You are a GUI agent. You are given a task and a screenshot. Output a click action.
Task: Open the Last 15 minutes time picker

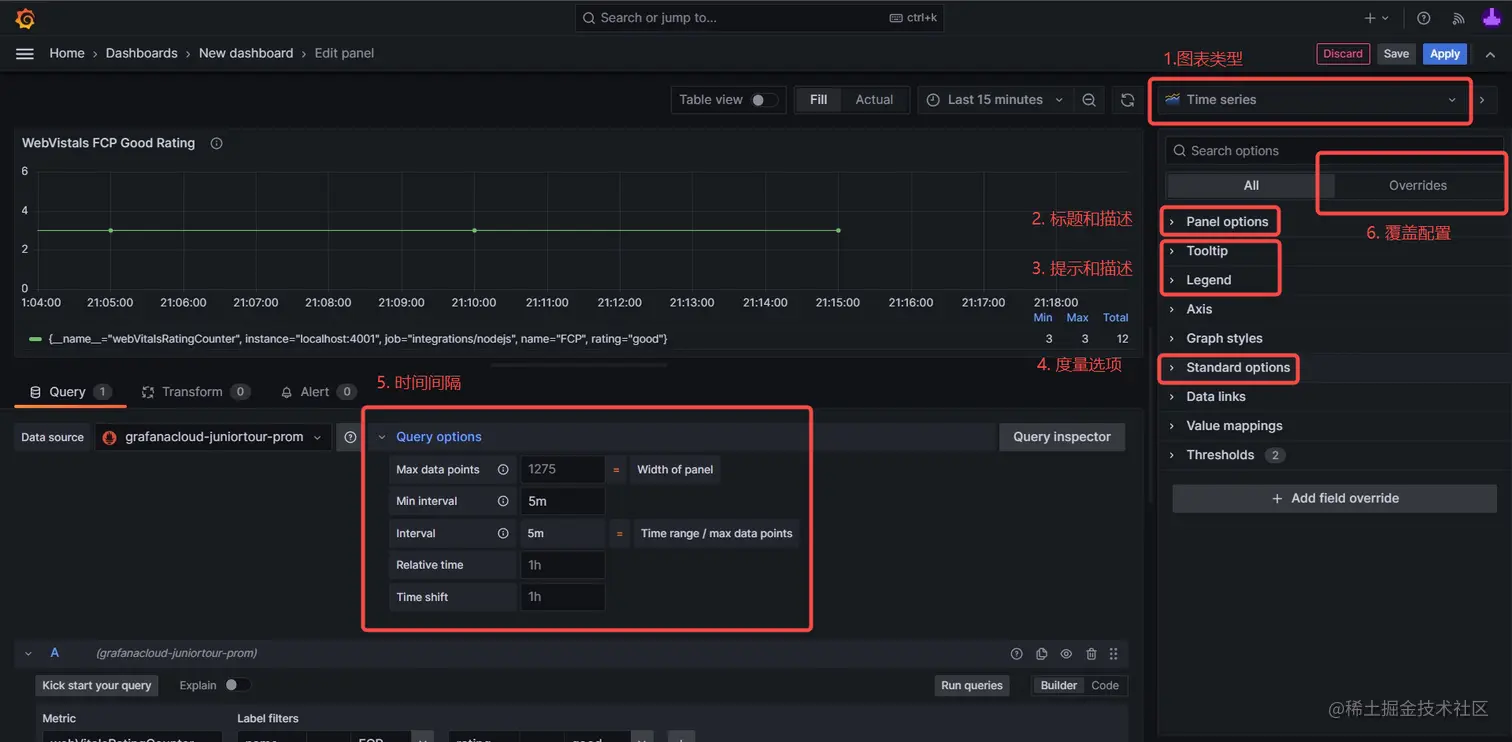coord(994,100)
